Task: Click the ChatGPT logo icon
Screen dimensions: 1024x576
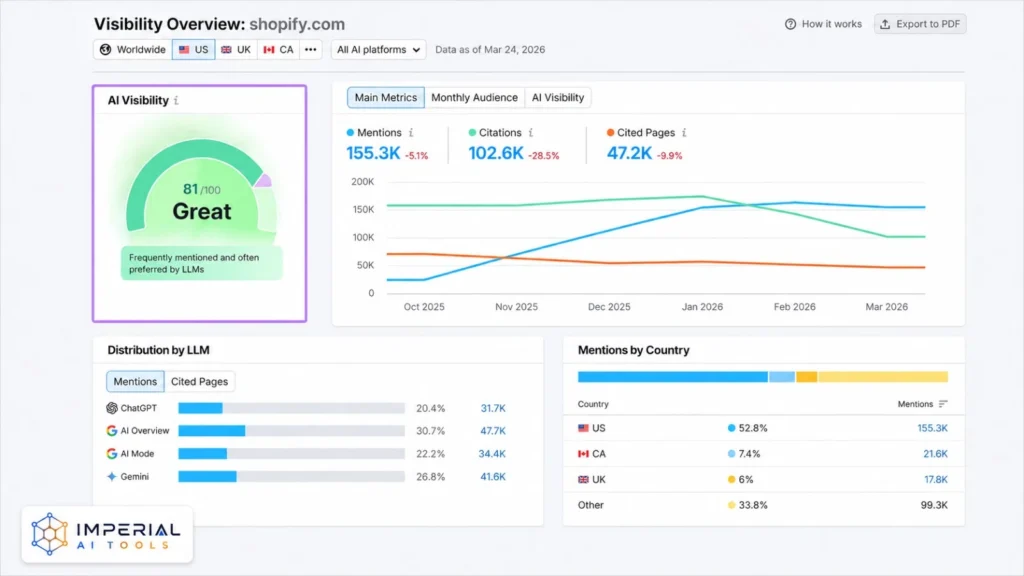Action: click(x=112, y=408)
